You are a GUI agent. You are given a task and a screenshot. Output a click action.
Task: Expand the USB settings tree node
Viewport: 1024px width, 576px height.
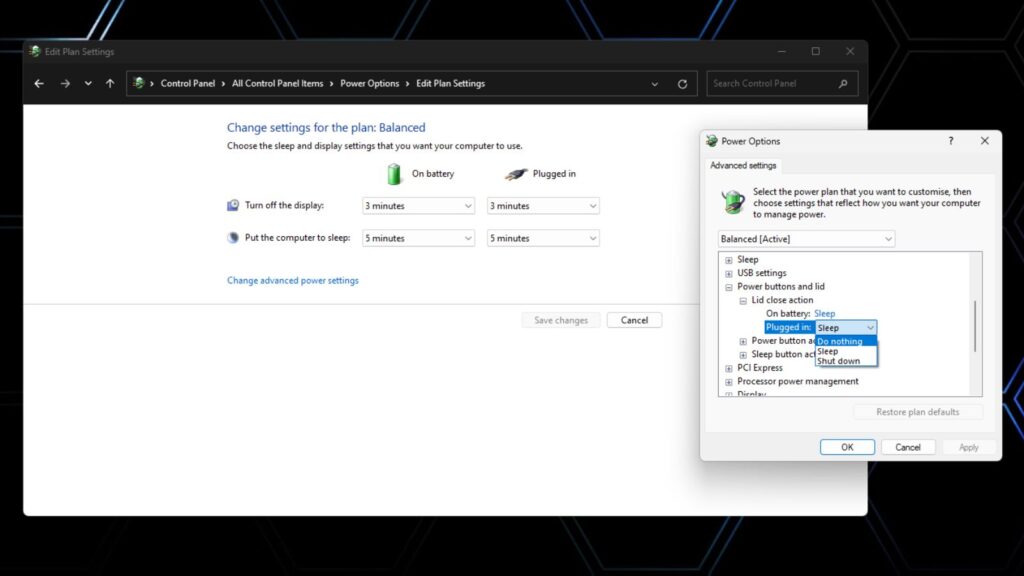pyautogui.click(x=729, y=273)
